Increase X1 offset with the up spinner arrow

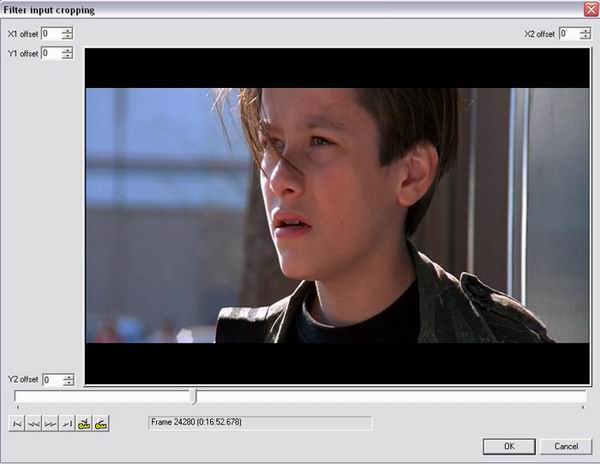(67, 31)
